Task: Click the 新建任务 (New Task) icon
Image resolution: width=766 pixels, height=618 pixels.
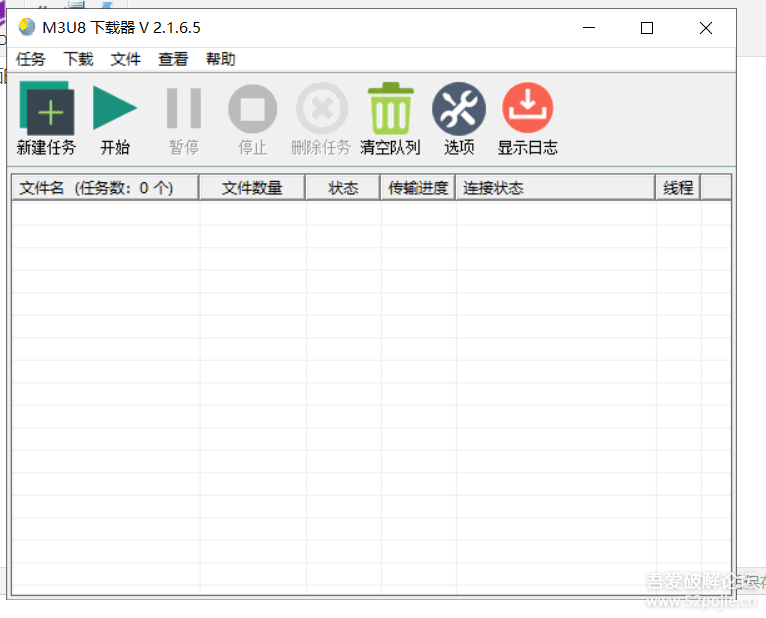Action: [46, 108]
